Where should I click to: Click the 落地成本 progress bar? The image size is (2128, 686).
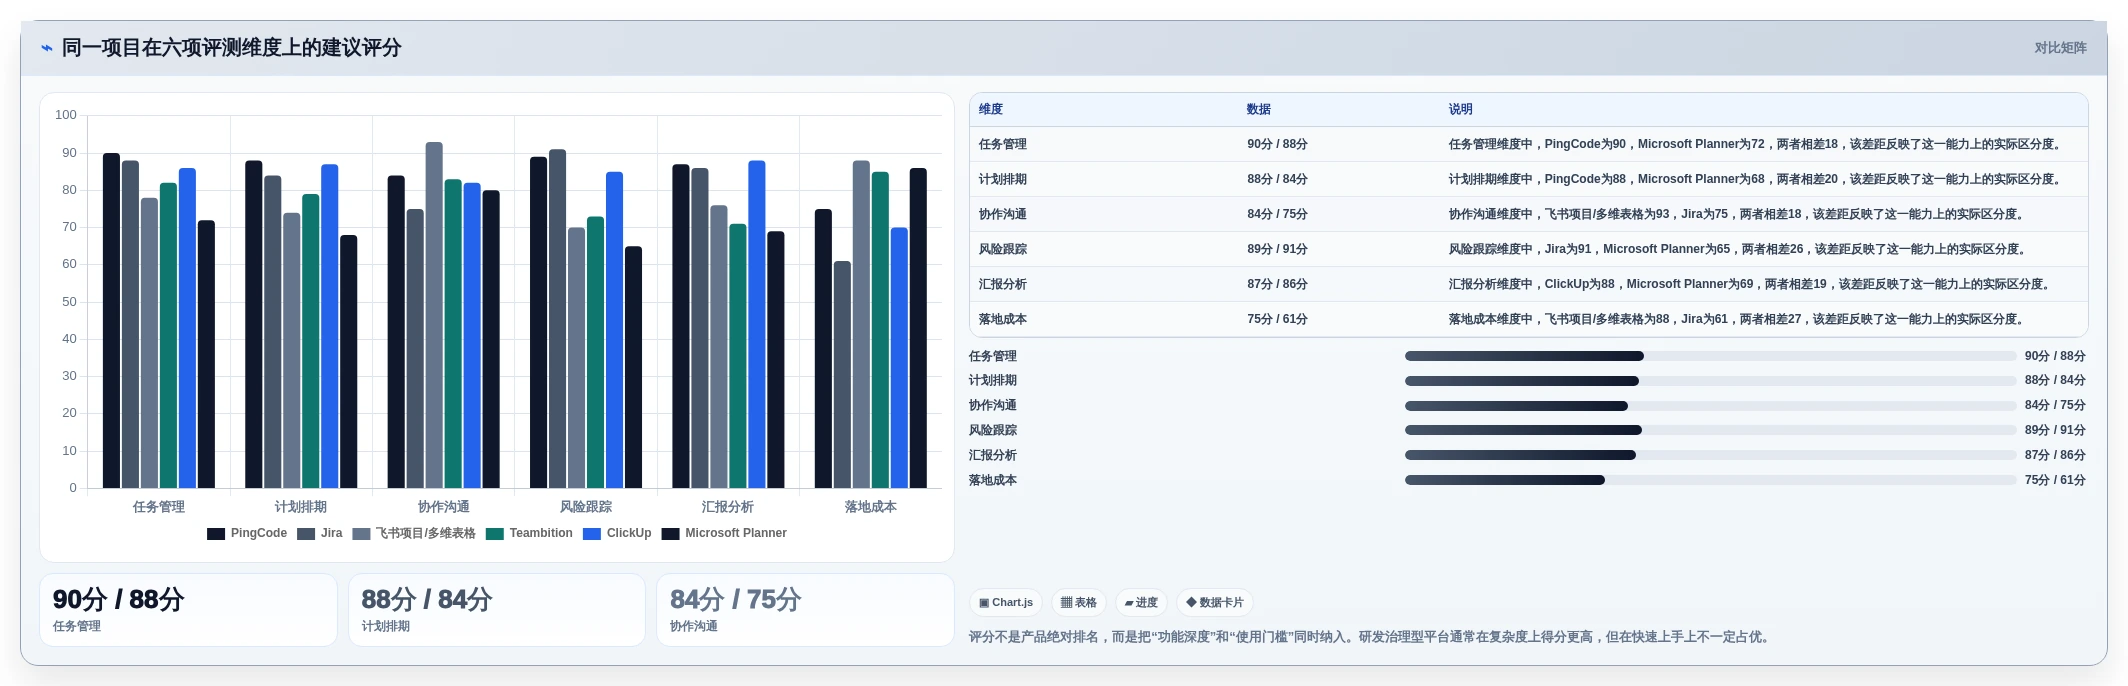(x=1710, y=480)
